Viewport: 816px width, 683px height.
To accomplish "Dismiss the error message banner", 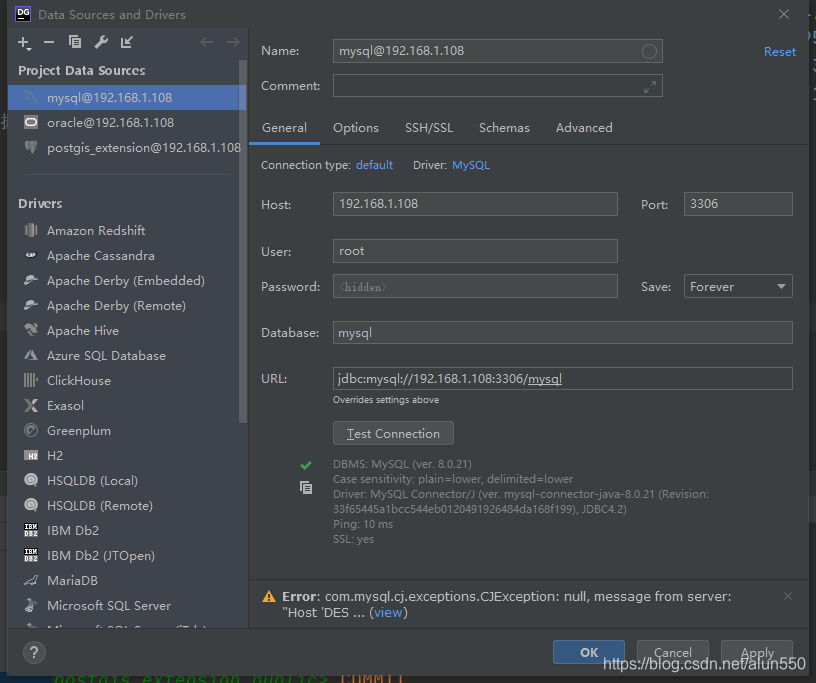I will tap(788, 596).
